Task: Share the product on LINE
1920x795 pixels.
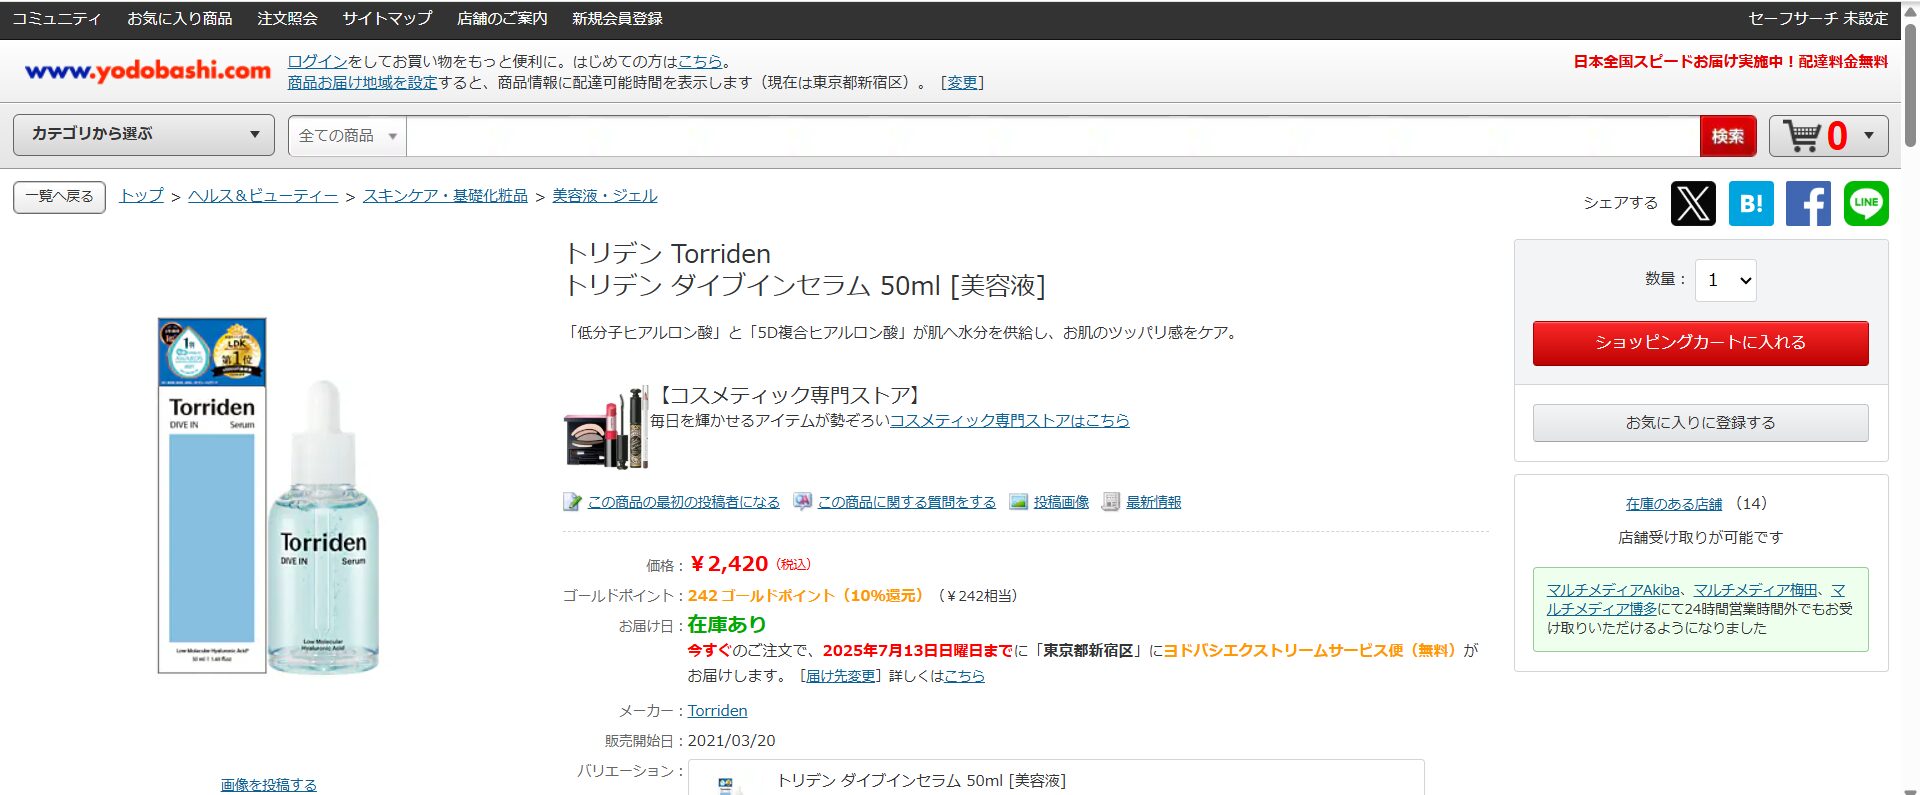Action: (1866, 203)
